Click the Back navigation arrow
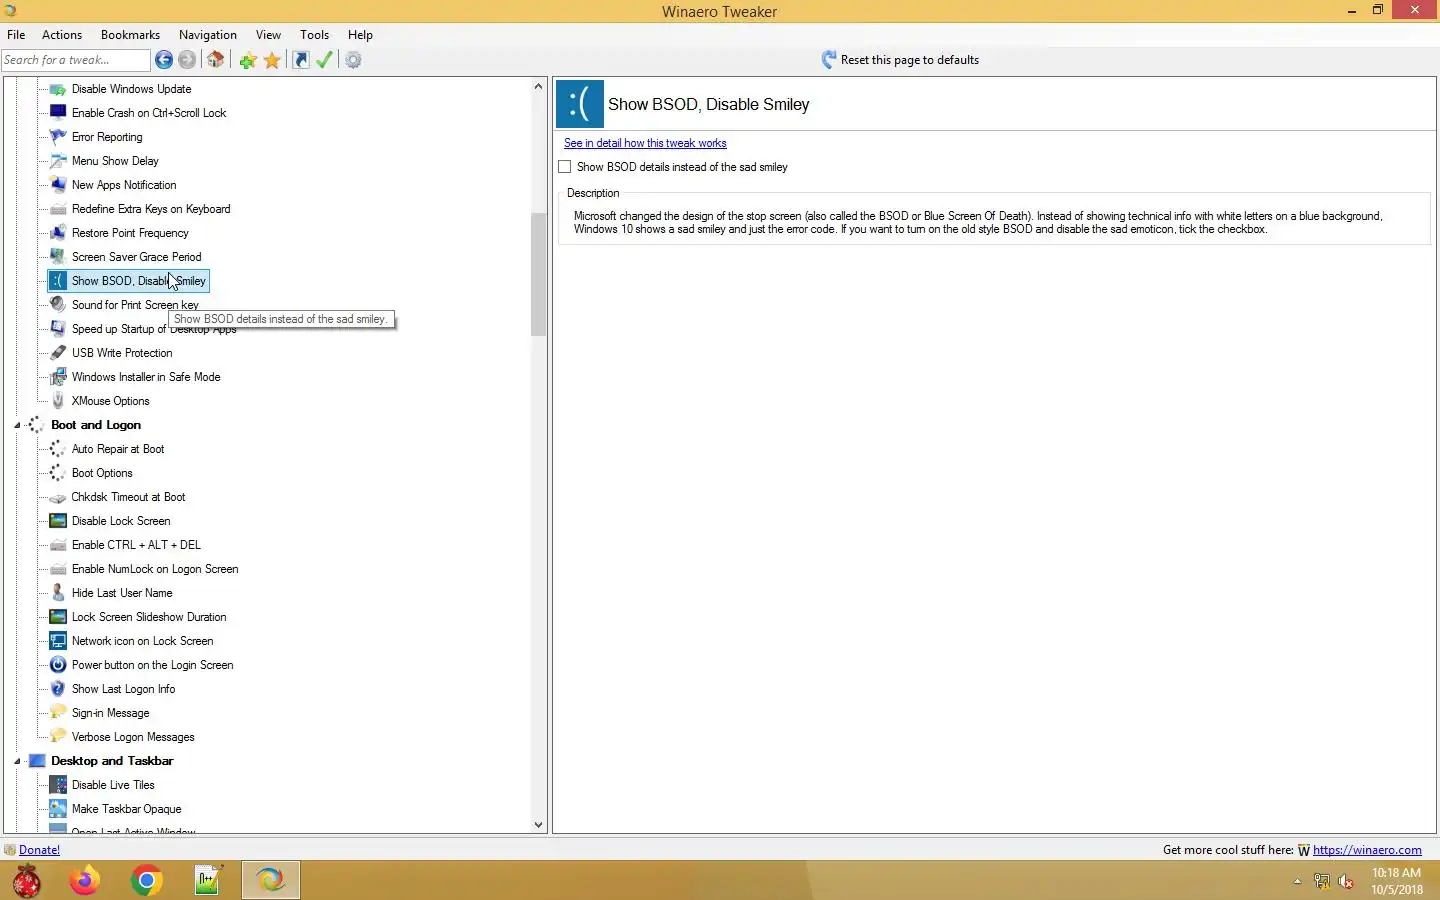Screen dimensions: 1440x900 tap(164, 60)
